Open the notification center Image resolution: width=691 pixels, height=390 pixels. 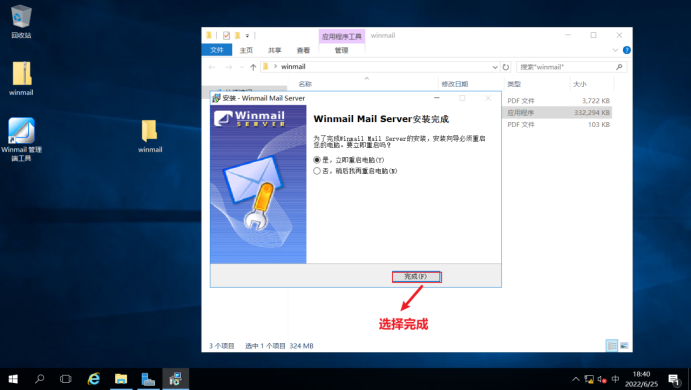click(674, 379)
